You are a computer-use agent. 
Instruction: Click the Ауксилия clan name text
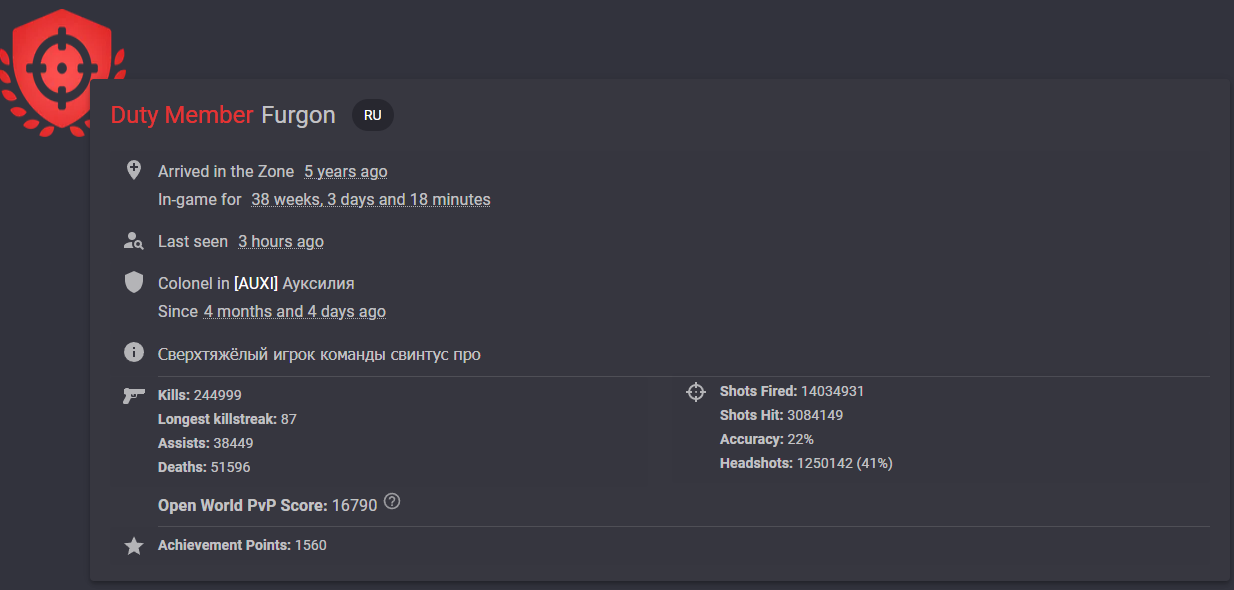point(319,283)
